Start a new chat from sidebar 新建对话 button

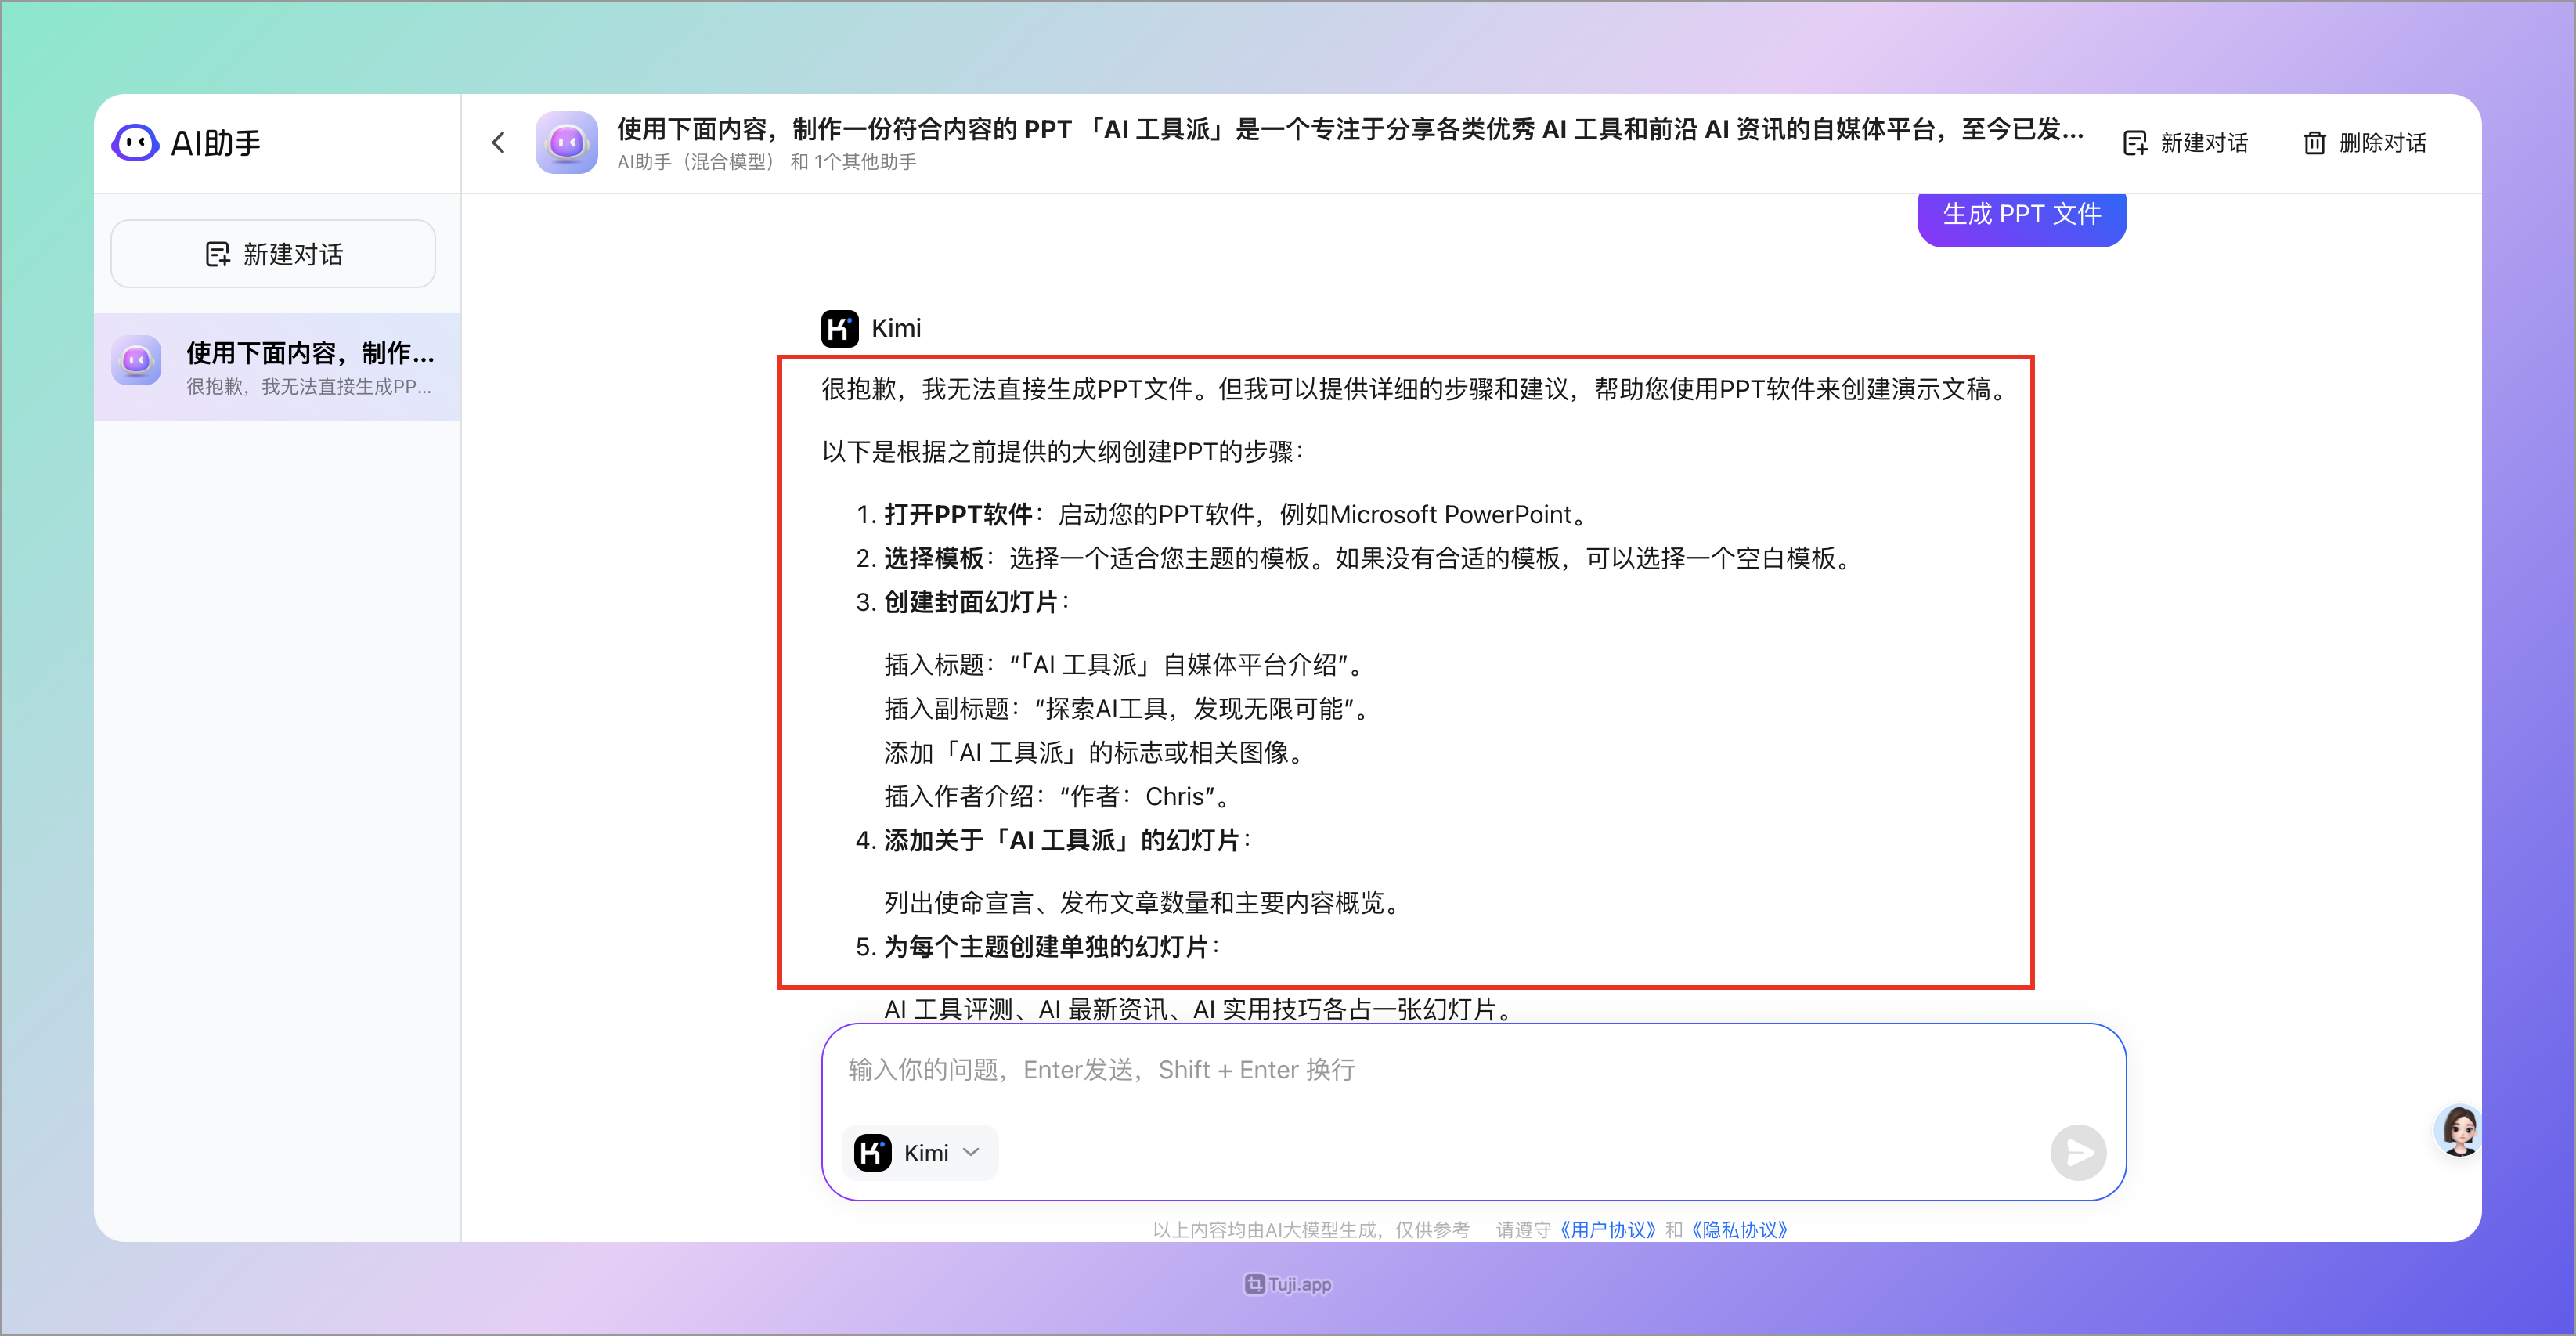coord(273,254)
